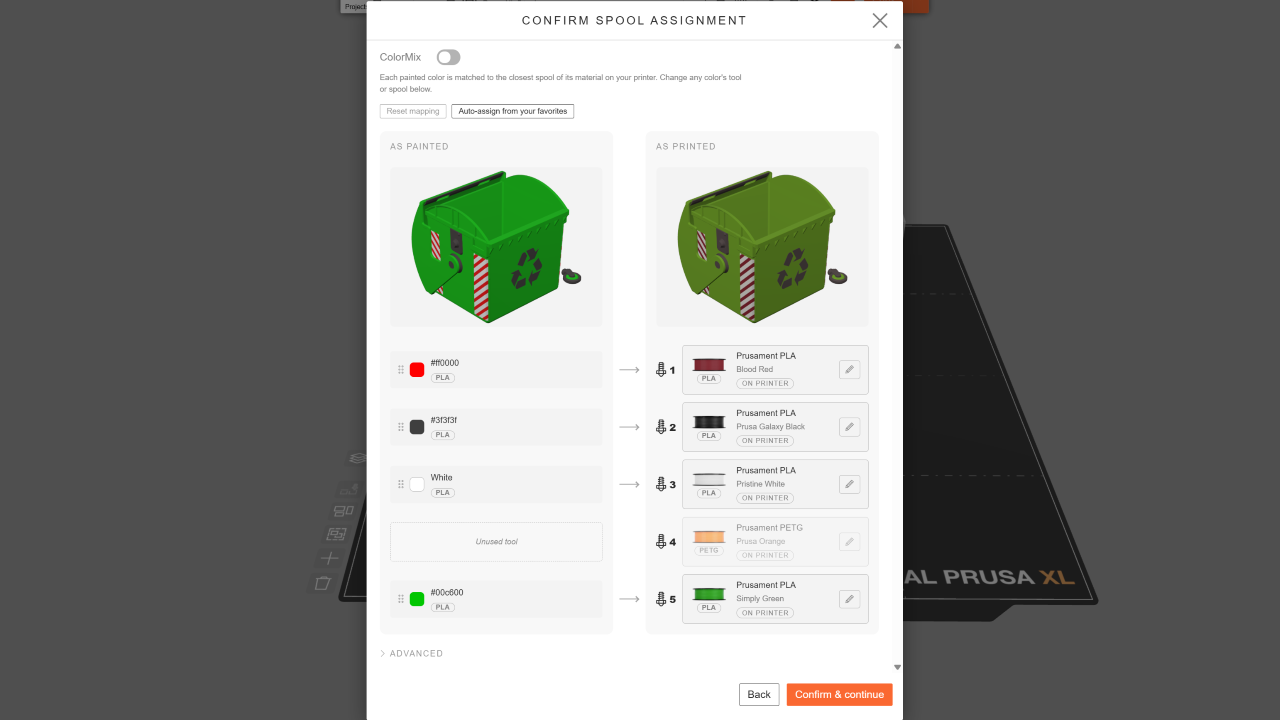
Task: Edit the Blood Red spool assignment
Action: point(849,370)
